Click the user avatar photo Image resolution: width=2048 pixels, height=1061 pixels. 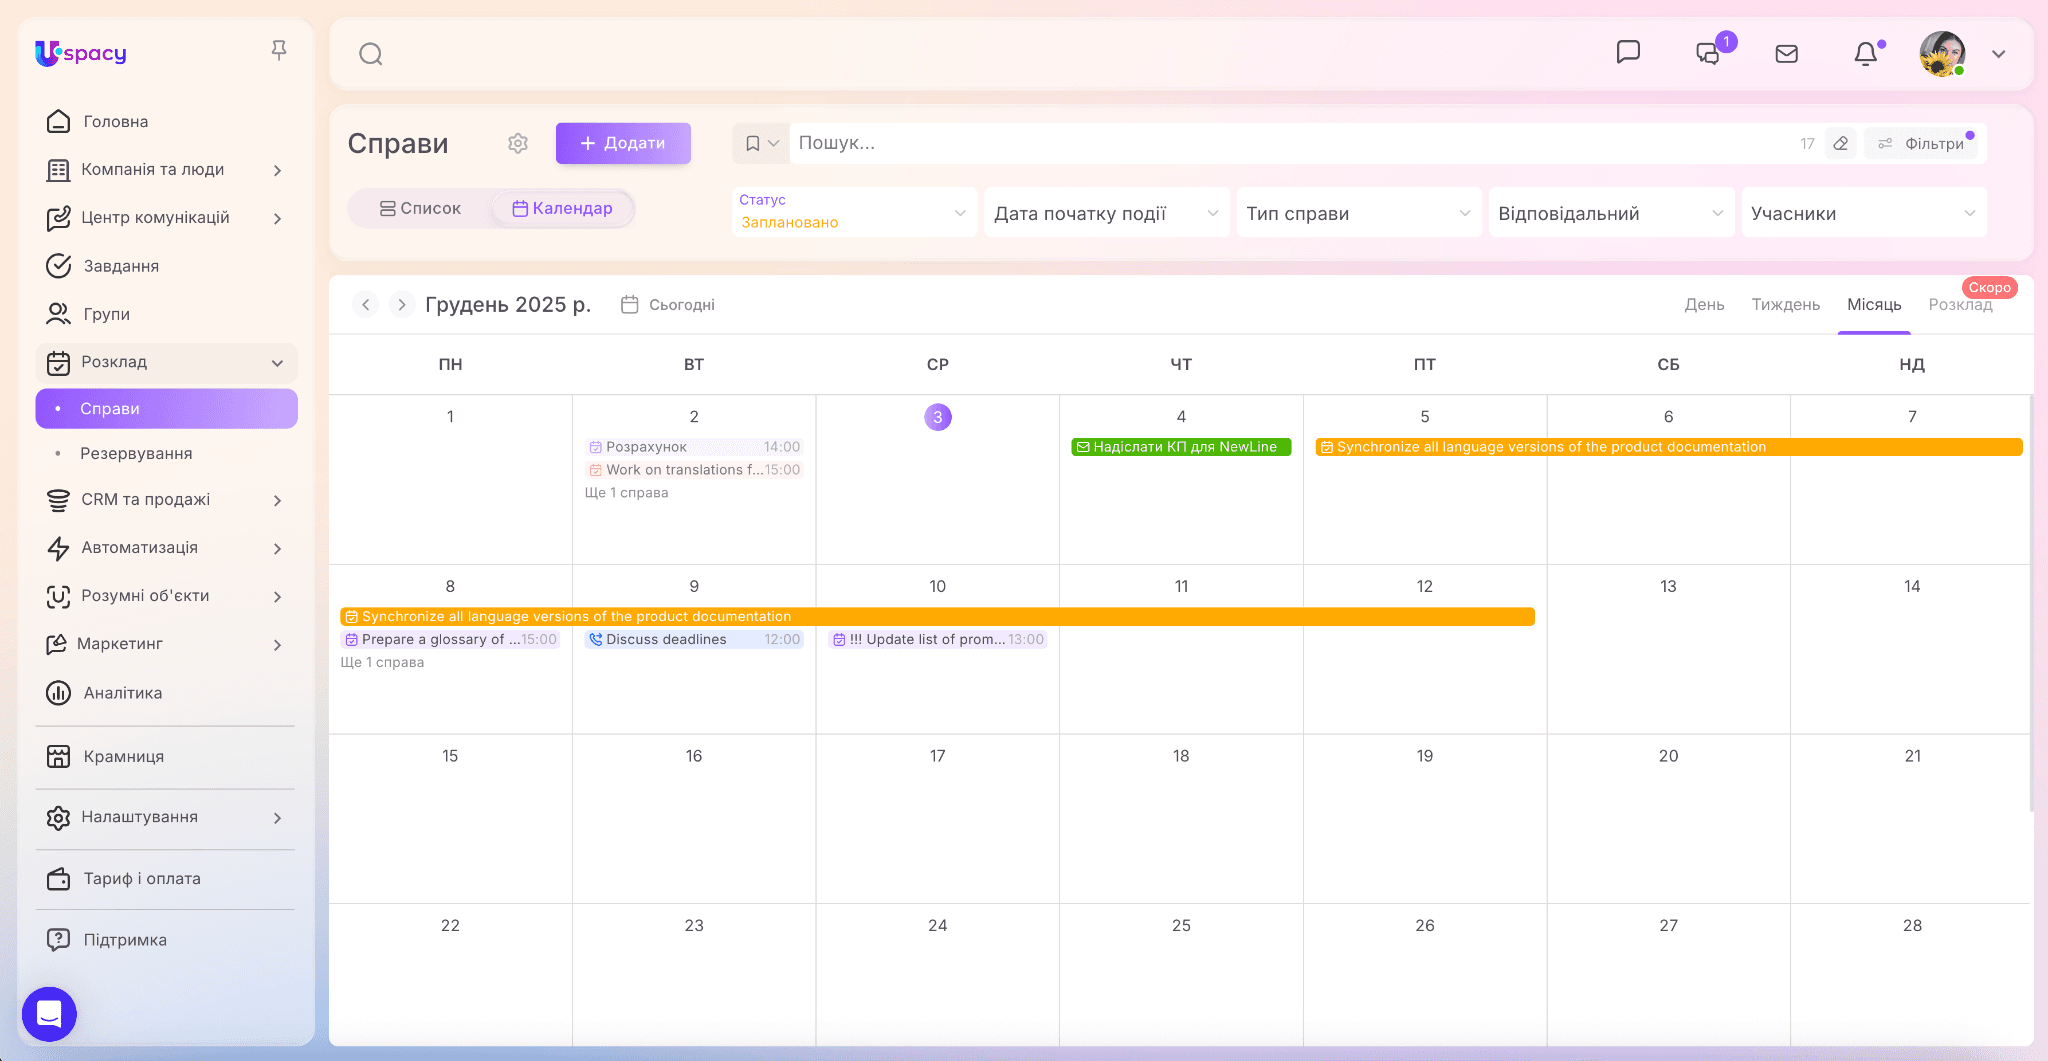coord(1942,54)
